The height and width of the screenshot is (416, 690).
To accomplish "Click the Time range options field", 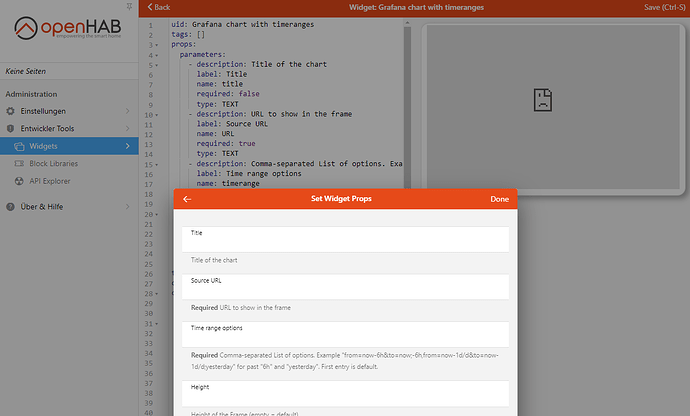I will click(345, 335).
